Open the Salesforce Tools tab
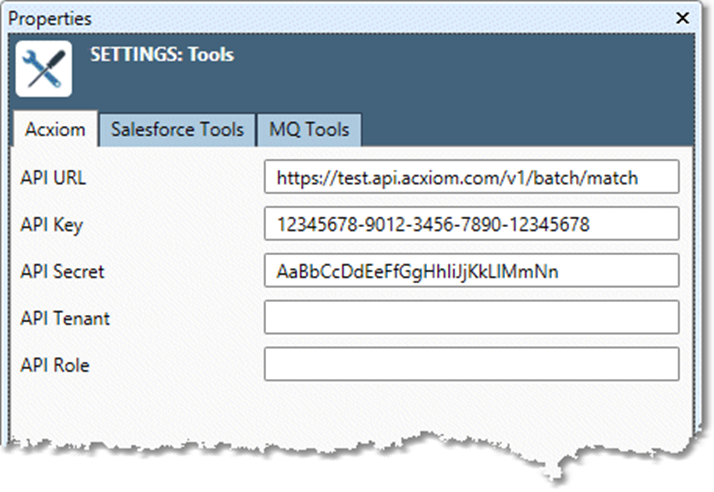714x492 pixels. point(177,129)
